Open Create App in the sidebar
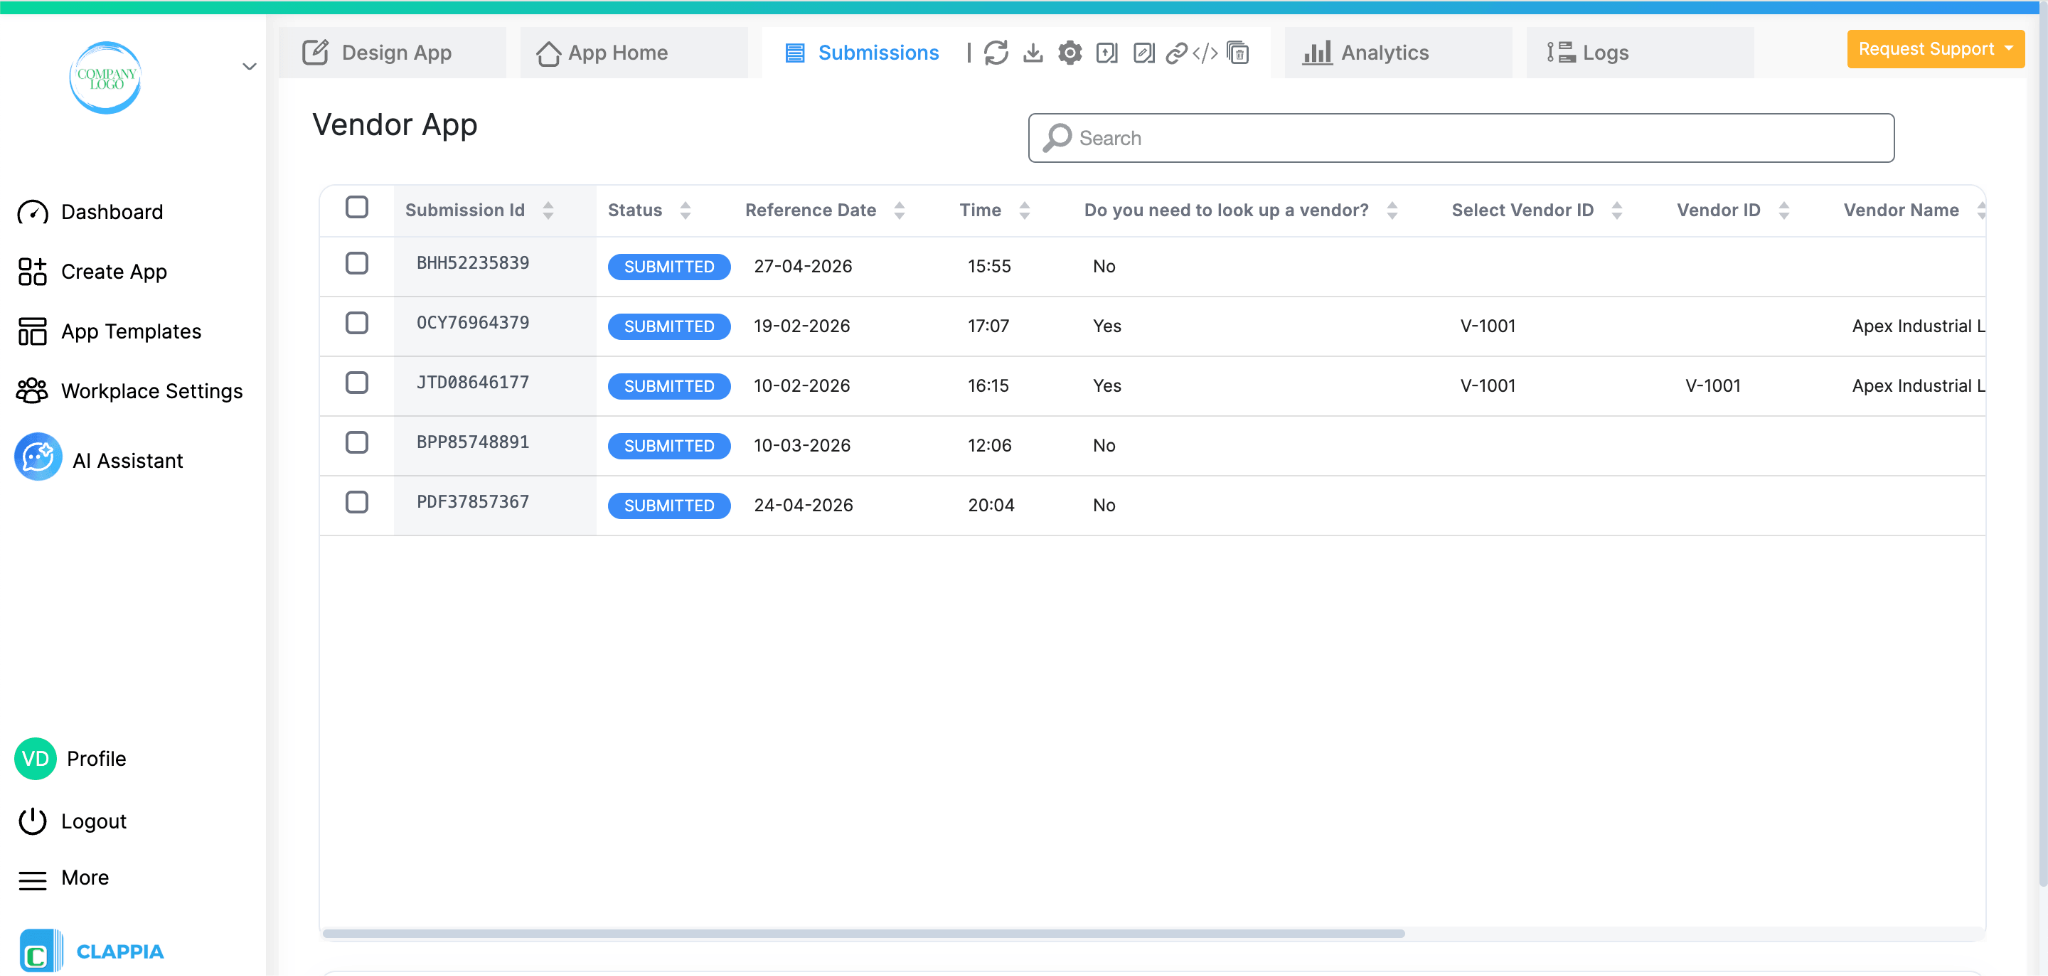The image size is (2048, 976). tap(114, 272)
